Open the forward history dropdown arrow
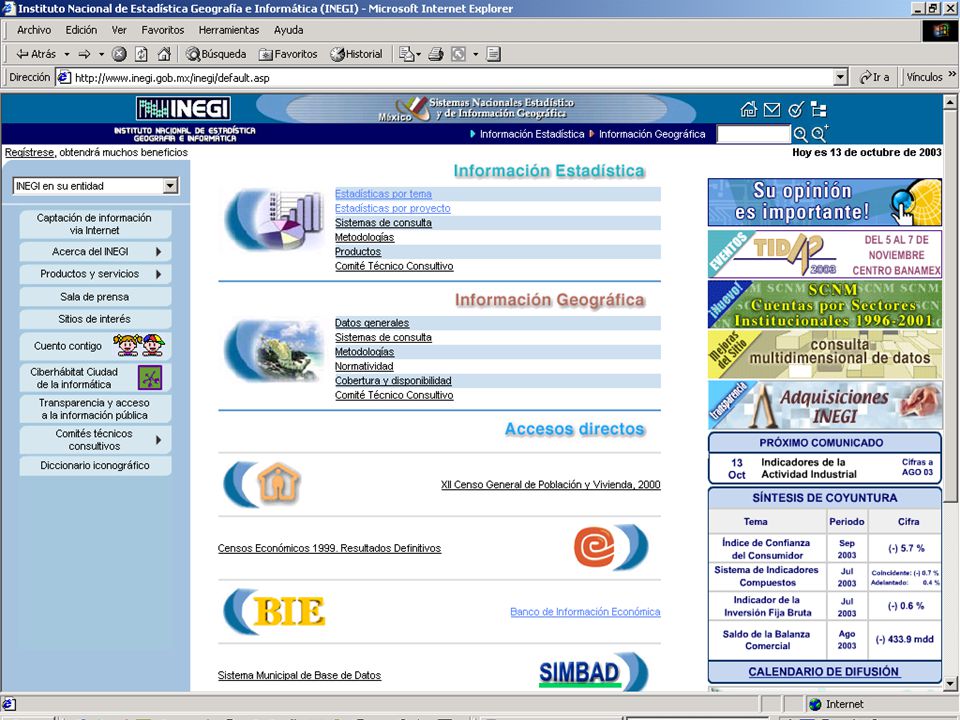Screen dimensions: 960x720 click(x=102, y=54)
